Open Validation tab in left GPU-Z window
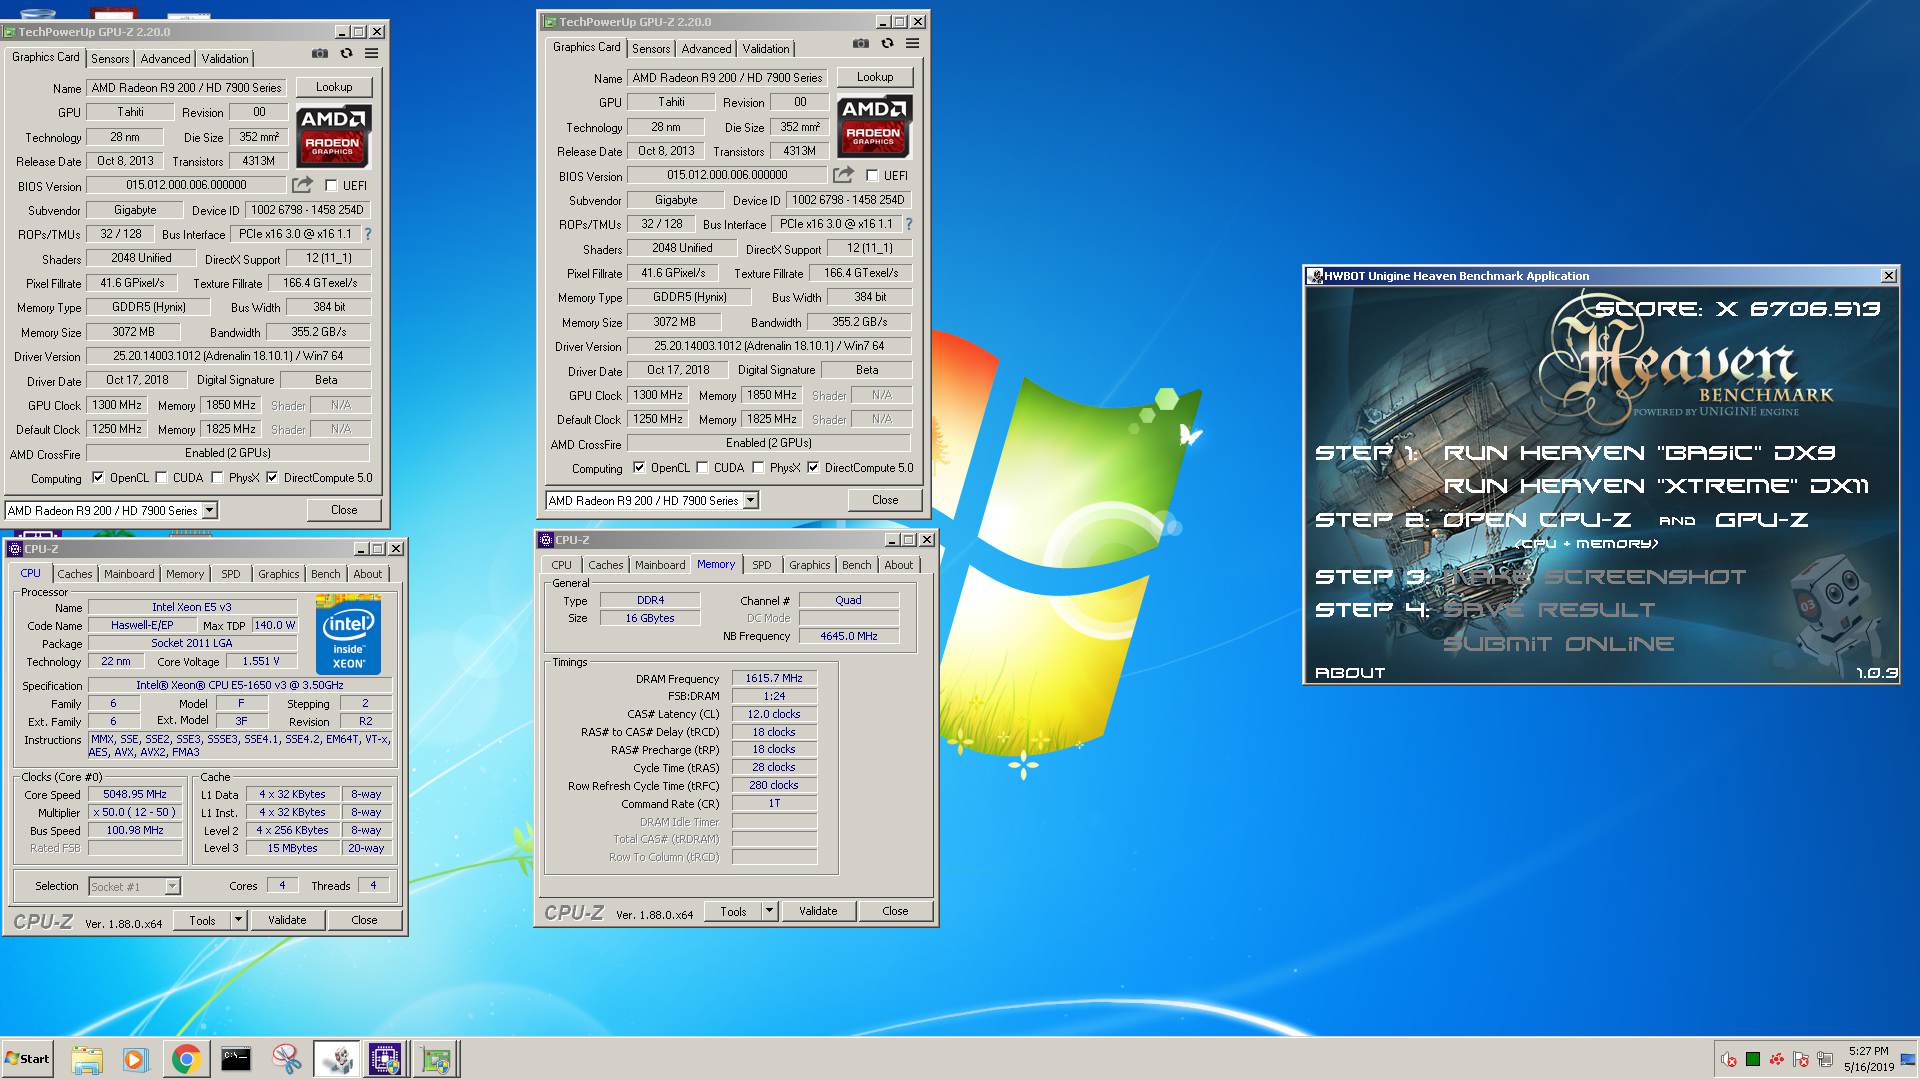Image resolution: width=1920 pixels, height=1080 pixels. coord(225,58)
